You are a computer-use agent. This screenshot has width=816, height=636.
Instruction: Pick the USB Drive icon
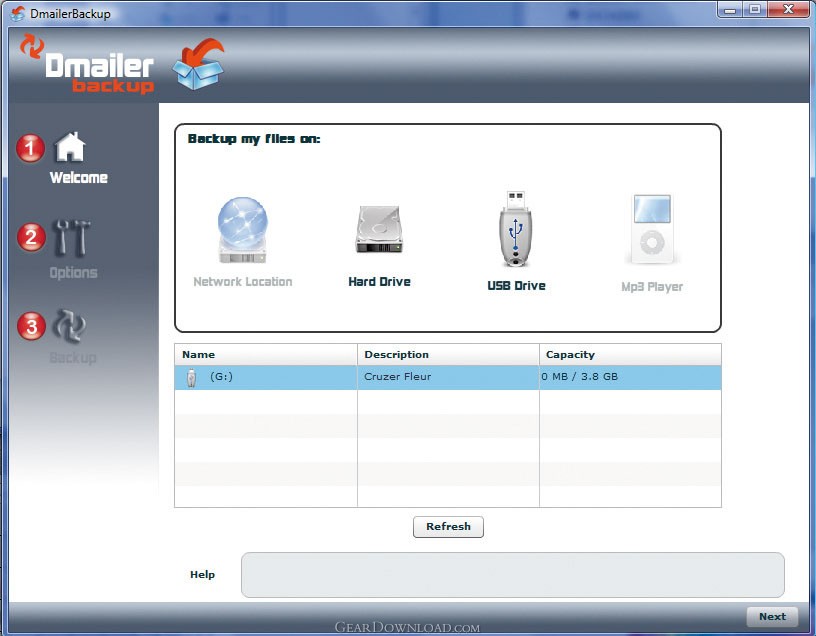point(516,228)
